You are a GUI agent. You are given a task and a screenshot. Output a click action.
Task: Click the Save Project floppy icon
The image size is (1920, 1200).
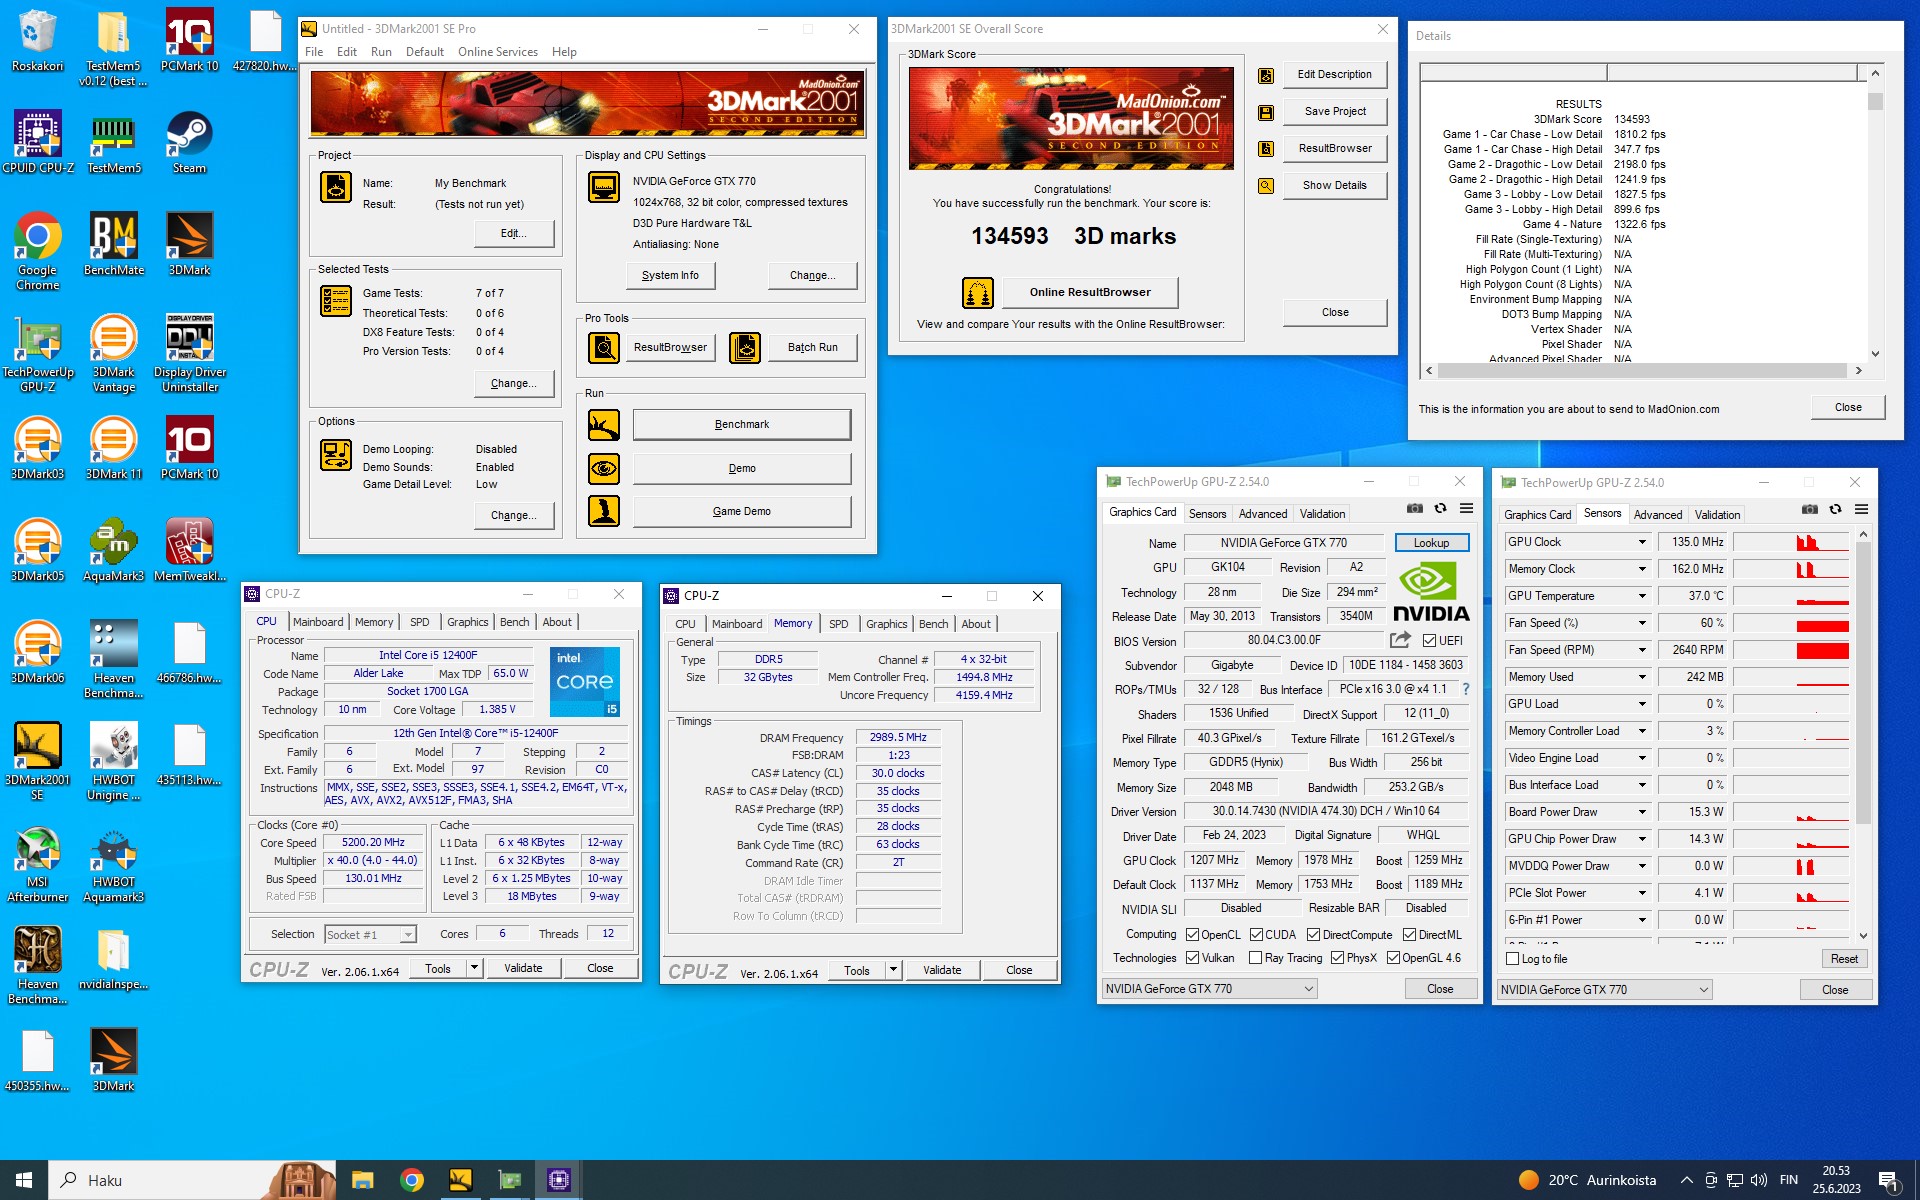(x=1266, y=112)
